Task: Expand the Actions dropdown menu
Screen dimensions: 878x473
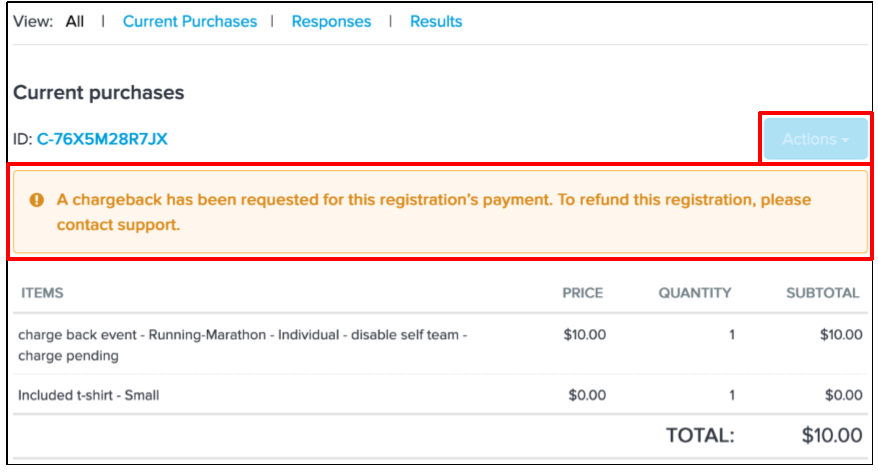Action: (814, 140)
